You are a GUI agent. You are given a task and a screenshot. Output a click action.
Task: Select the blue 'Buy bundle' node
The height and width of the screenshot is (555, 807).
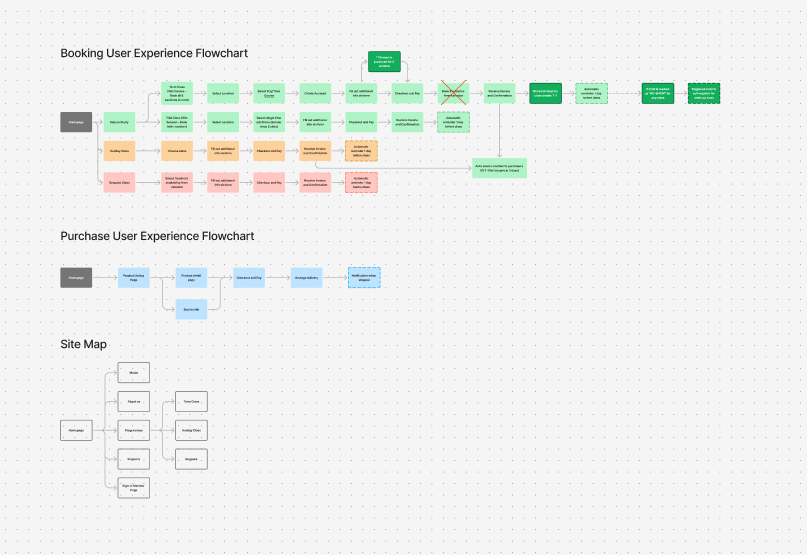click(x=191, y=309)
